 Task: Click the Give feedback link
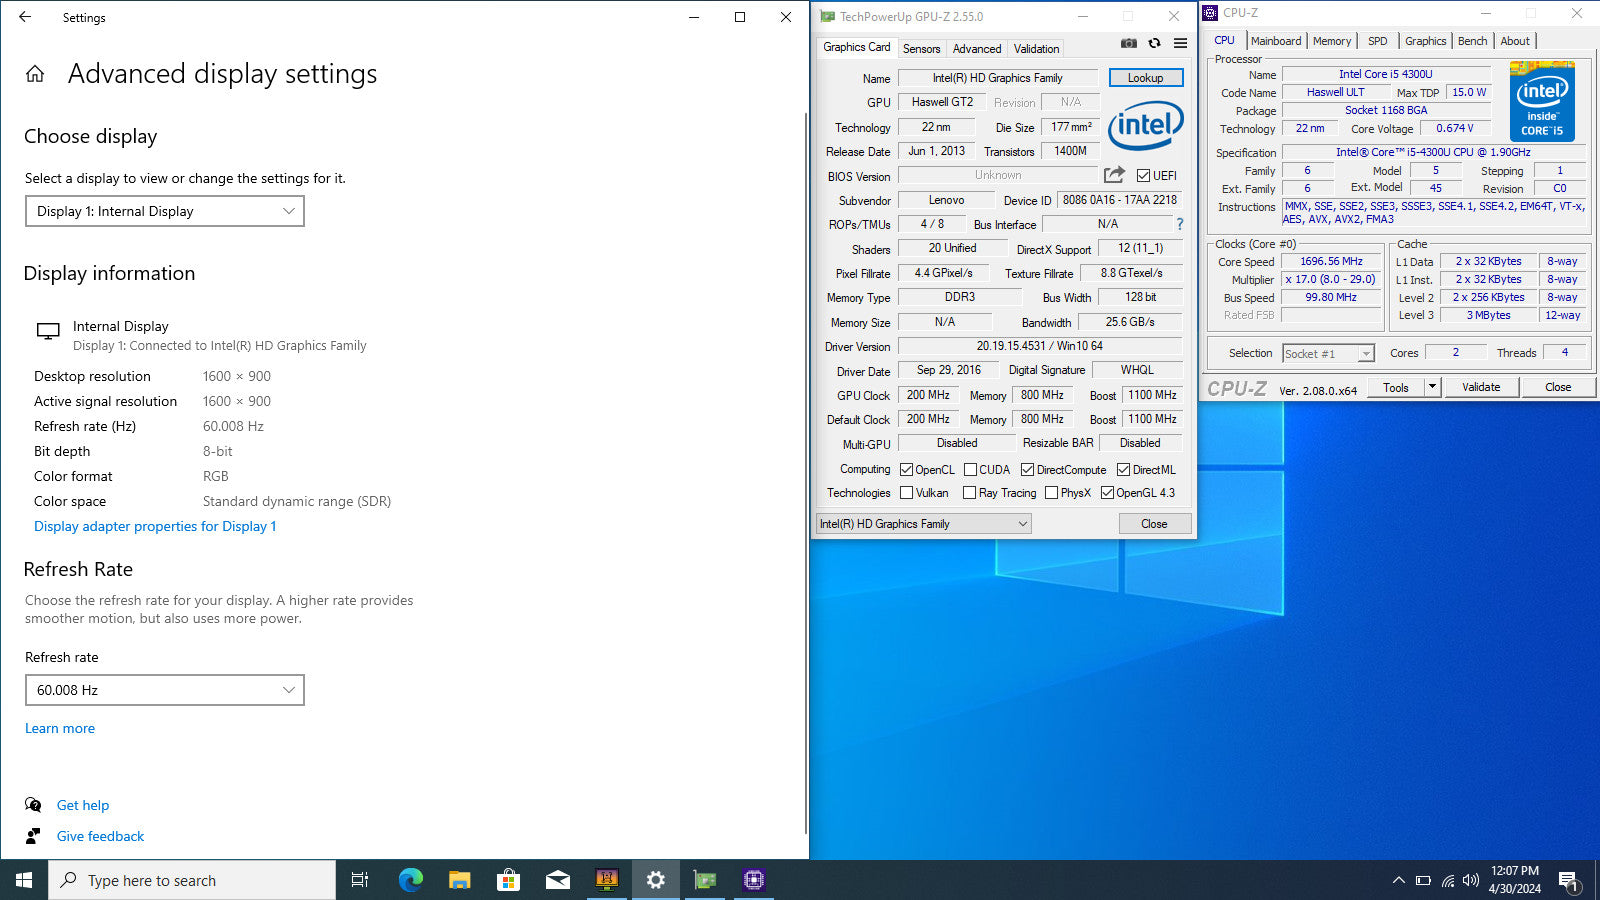[100, 836]
